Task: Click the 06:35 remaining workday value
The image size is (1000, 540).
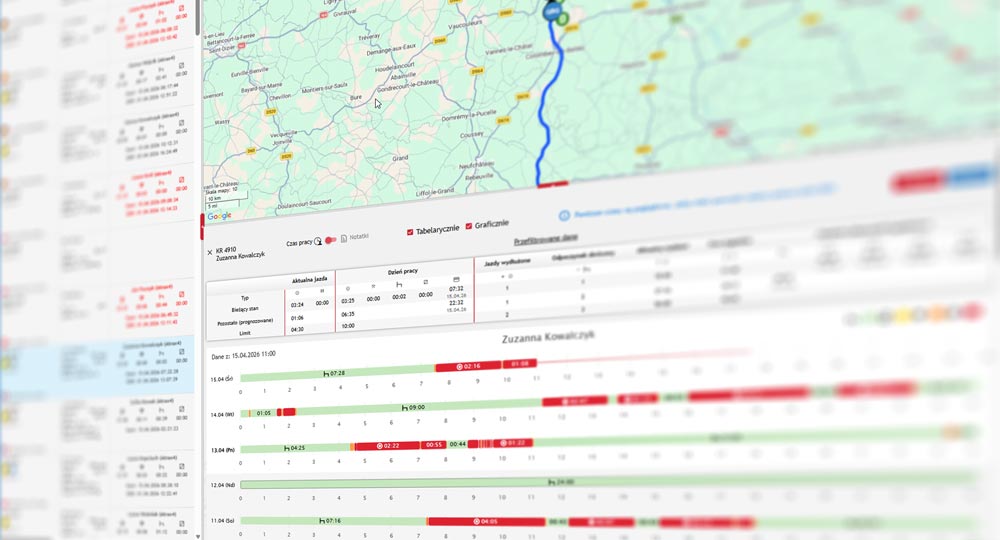Action: click(x=348, y=314)
